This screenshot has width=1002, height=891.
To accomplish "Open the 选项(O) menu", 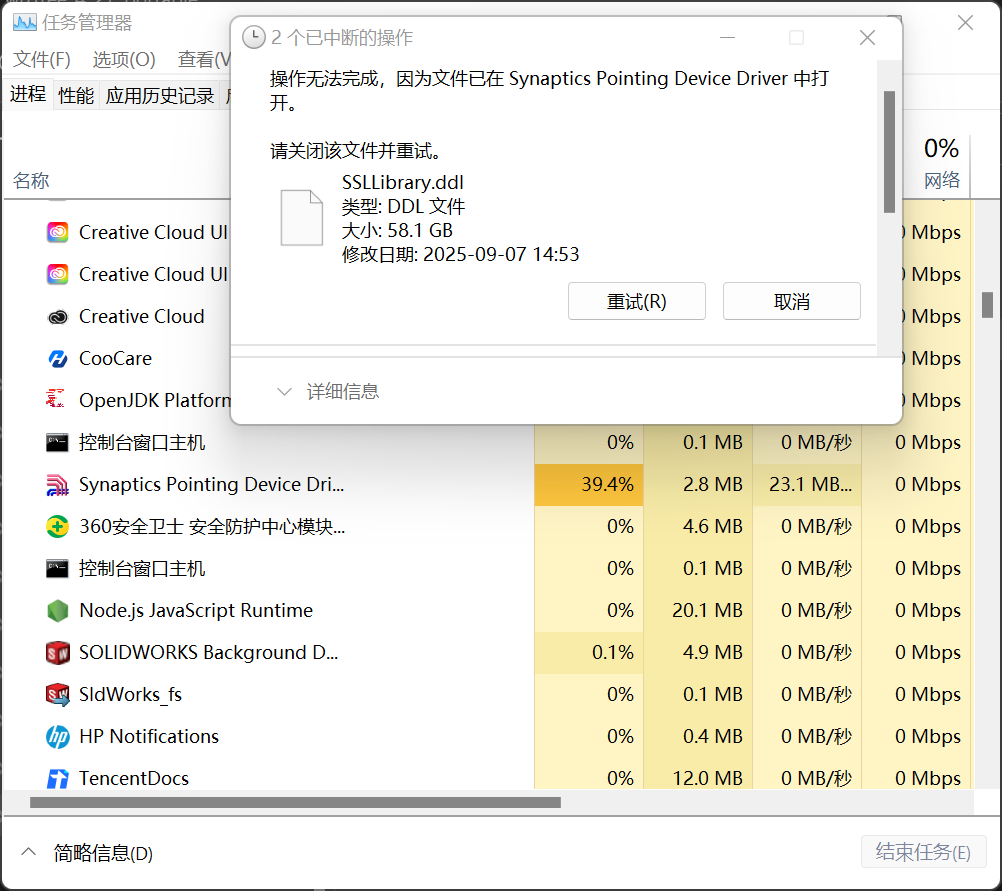I will tap(124, 60).
